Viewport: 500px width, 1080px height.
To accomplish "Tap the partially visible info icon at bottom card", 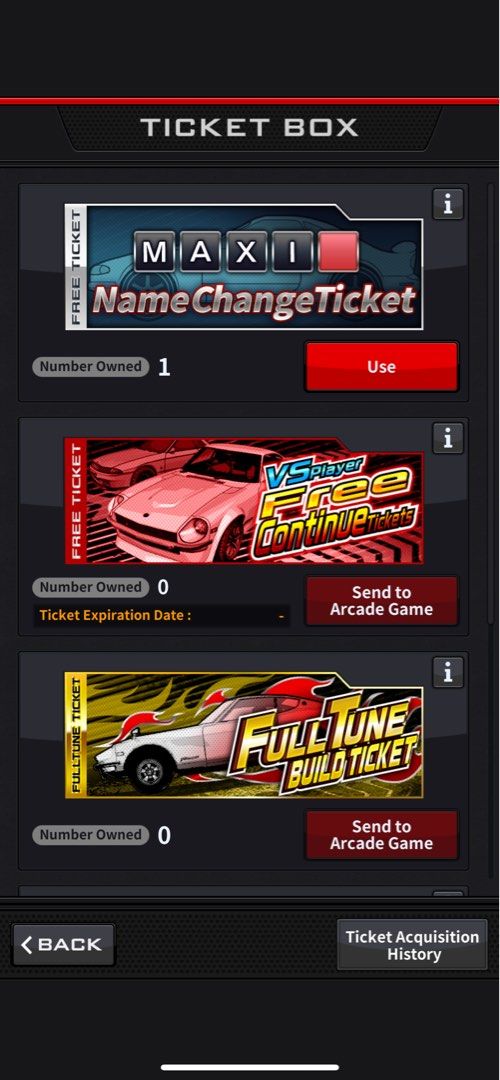I will (x=448, y=893).
